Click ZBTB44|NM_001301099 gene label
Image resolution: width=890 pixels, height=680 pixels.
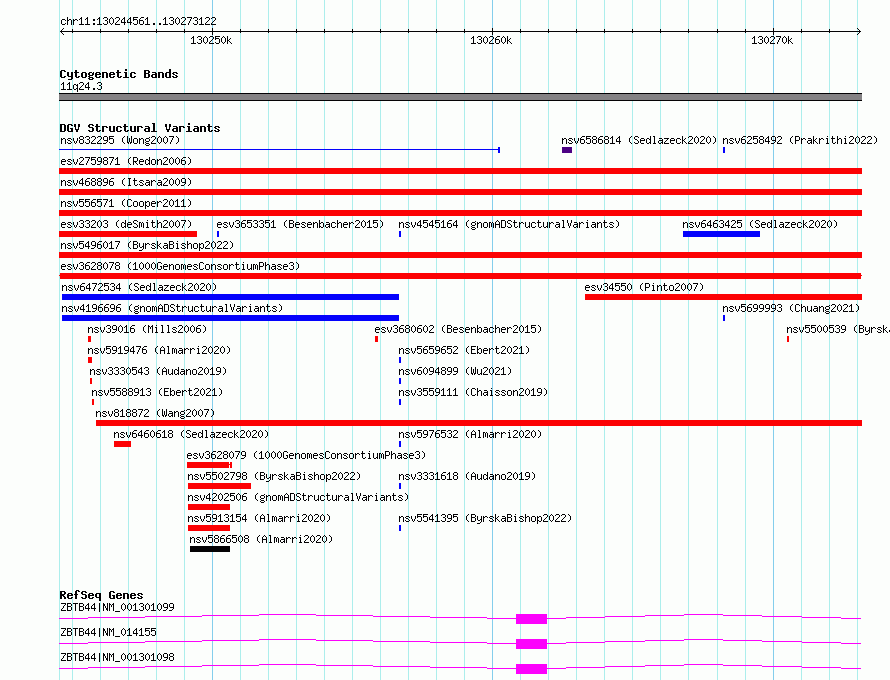tap(117, 607)
